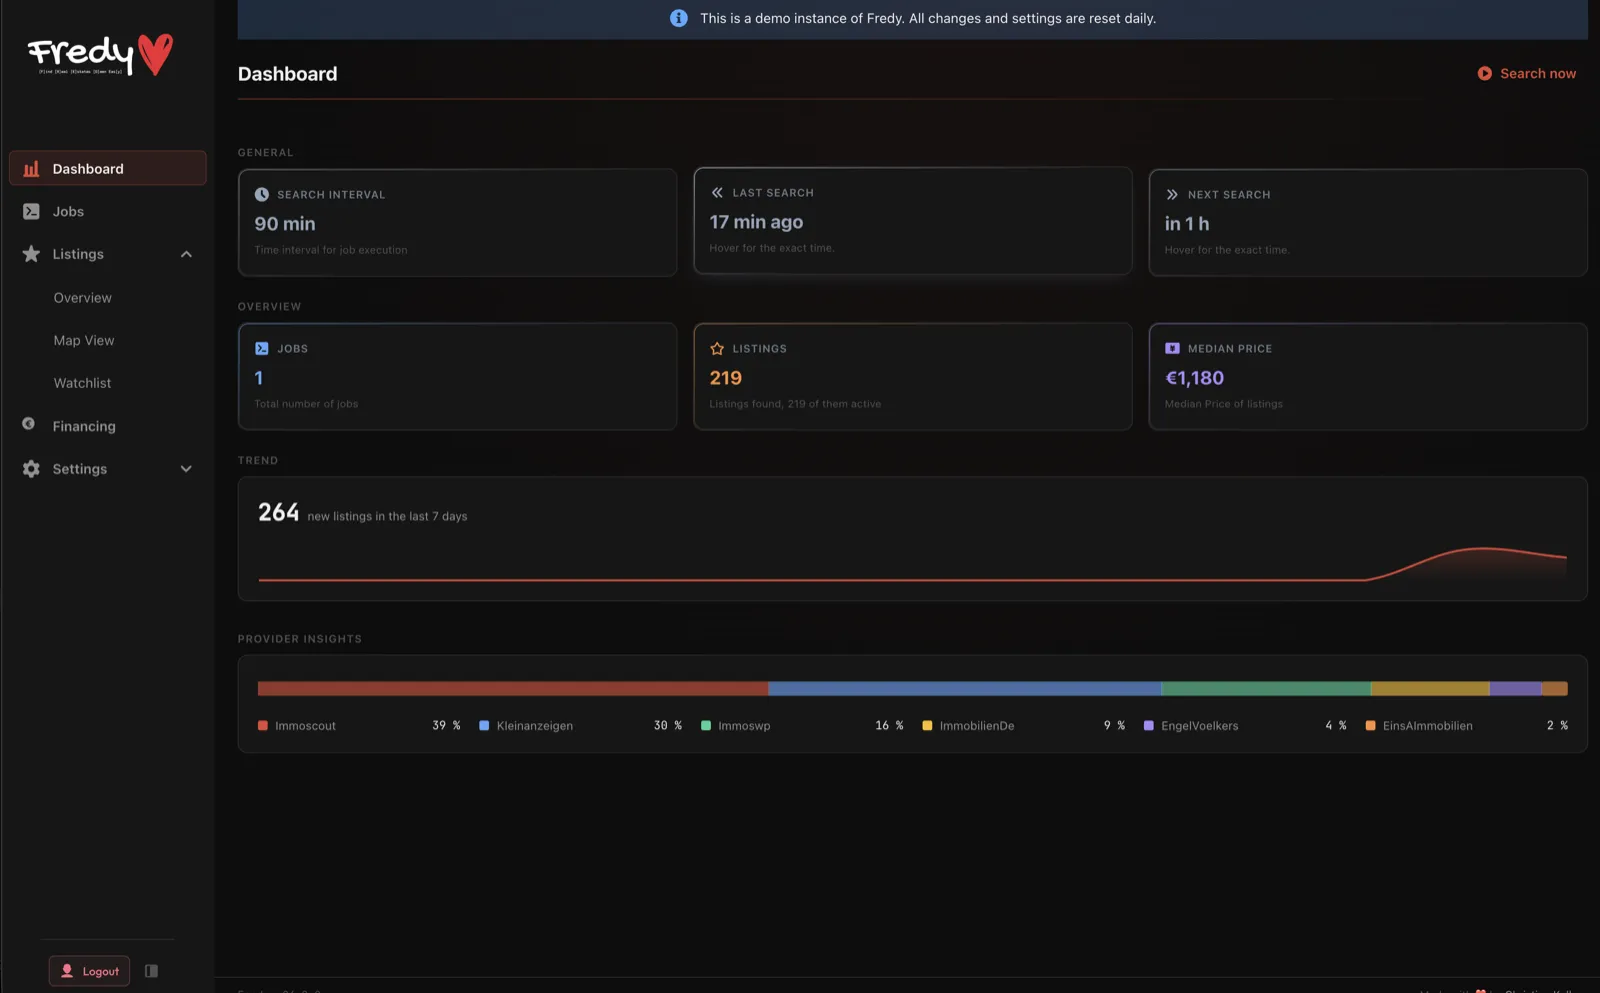The image size is (1600, 993).
Task: Click the Settings gear icon
Action: coord(31,469)
